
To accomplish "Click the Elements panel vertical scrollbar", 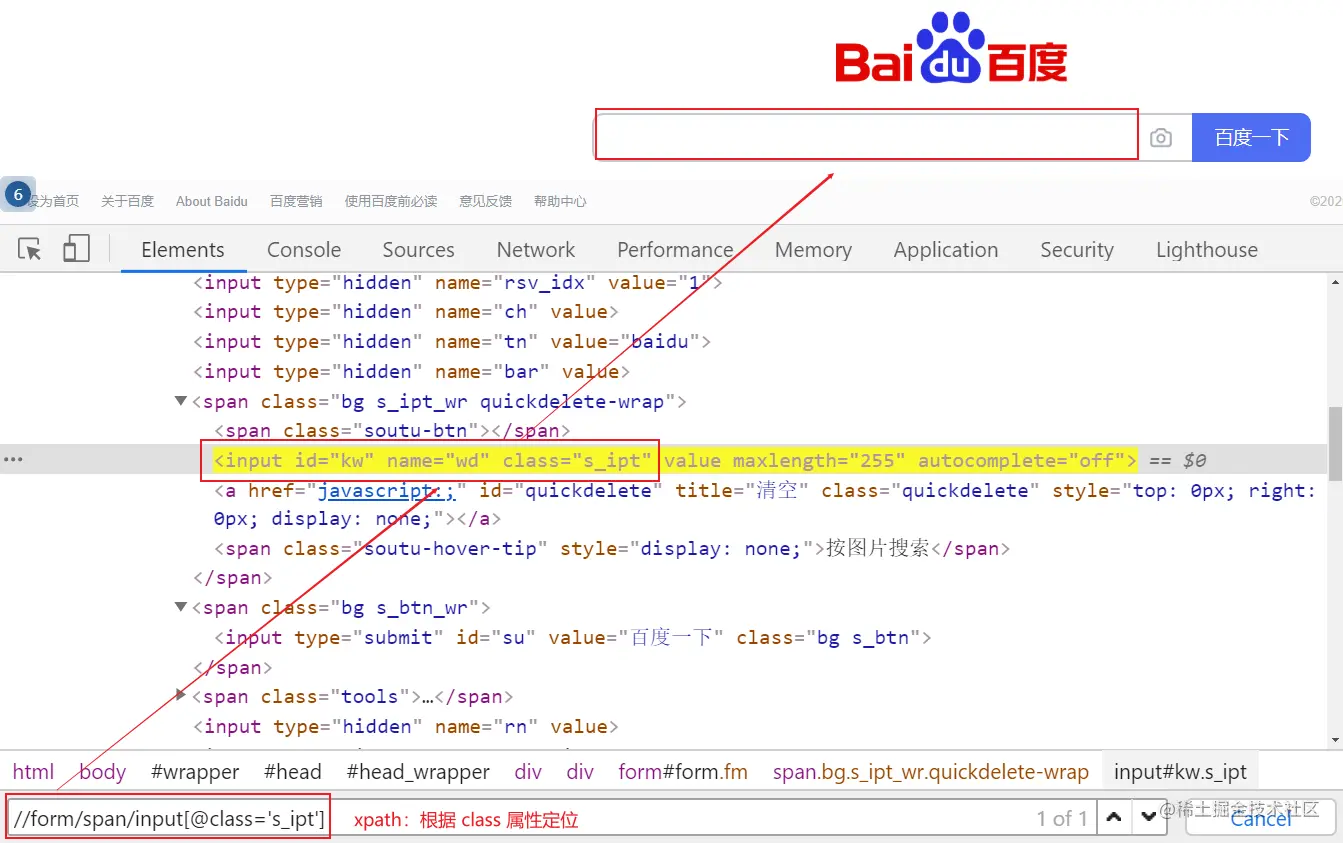I will [x=1335, y=446].
